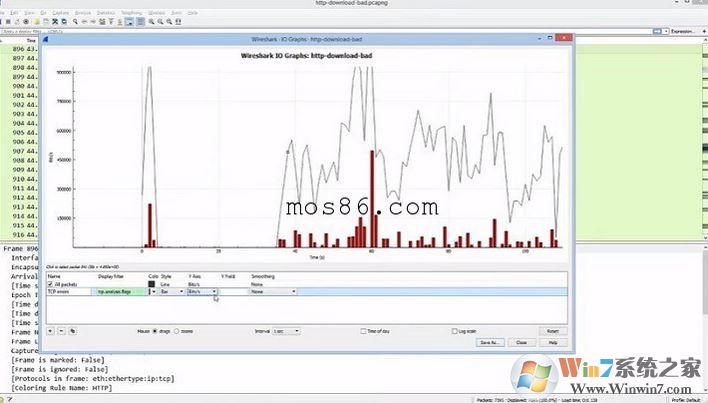The width and height of the screenshot is (708, 403).
Task: Toggle auto scroll during live capture
Action: coord(130,22)
